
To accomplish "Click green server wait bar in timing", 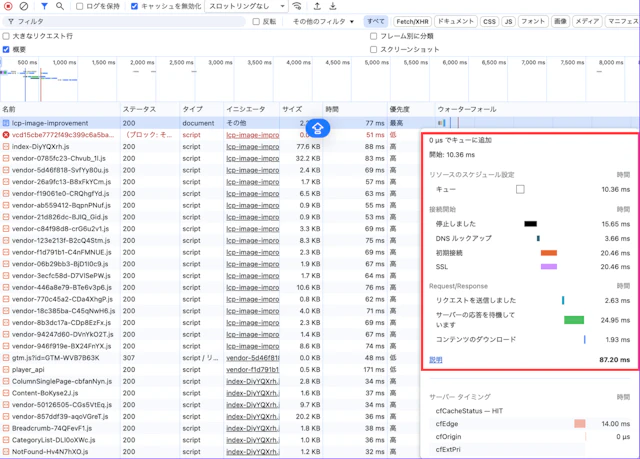I will pyautogui.click(x=574, y=320).
